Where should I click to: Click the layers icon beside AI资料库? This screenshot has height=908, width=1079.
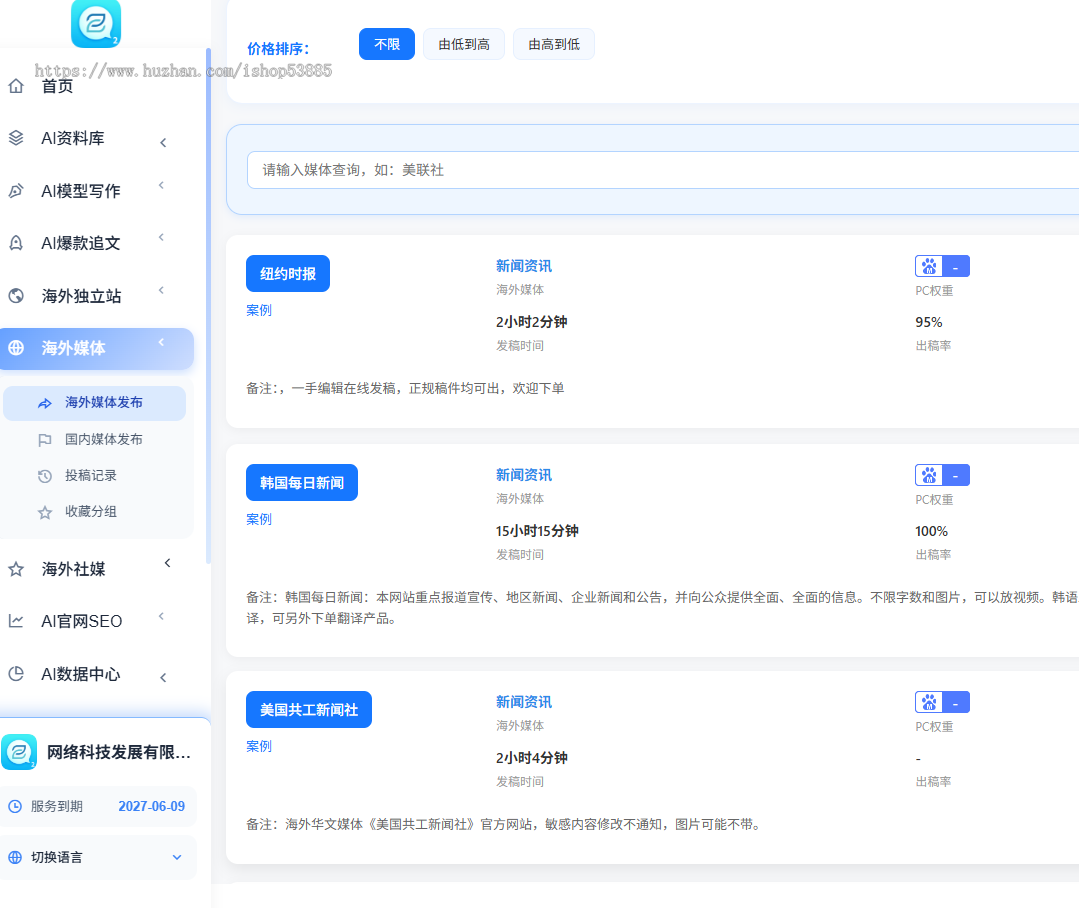(x=16, y=138)
